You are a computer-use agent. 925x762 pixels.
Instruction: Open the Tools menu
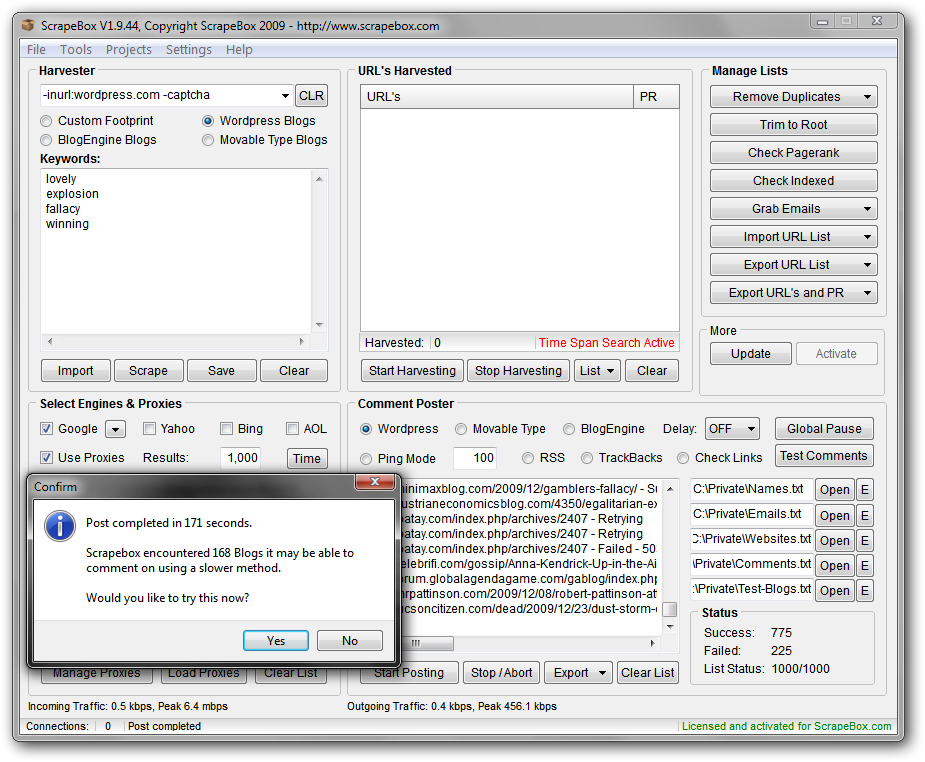pyautogui.click(x=76, y=50)
